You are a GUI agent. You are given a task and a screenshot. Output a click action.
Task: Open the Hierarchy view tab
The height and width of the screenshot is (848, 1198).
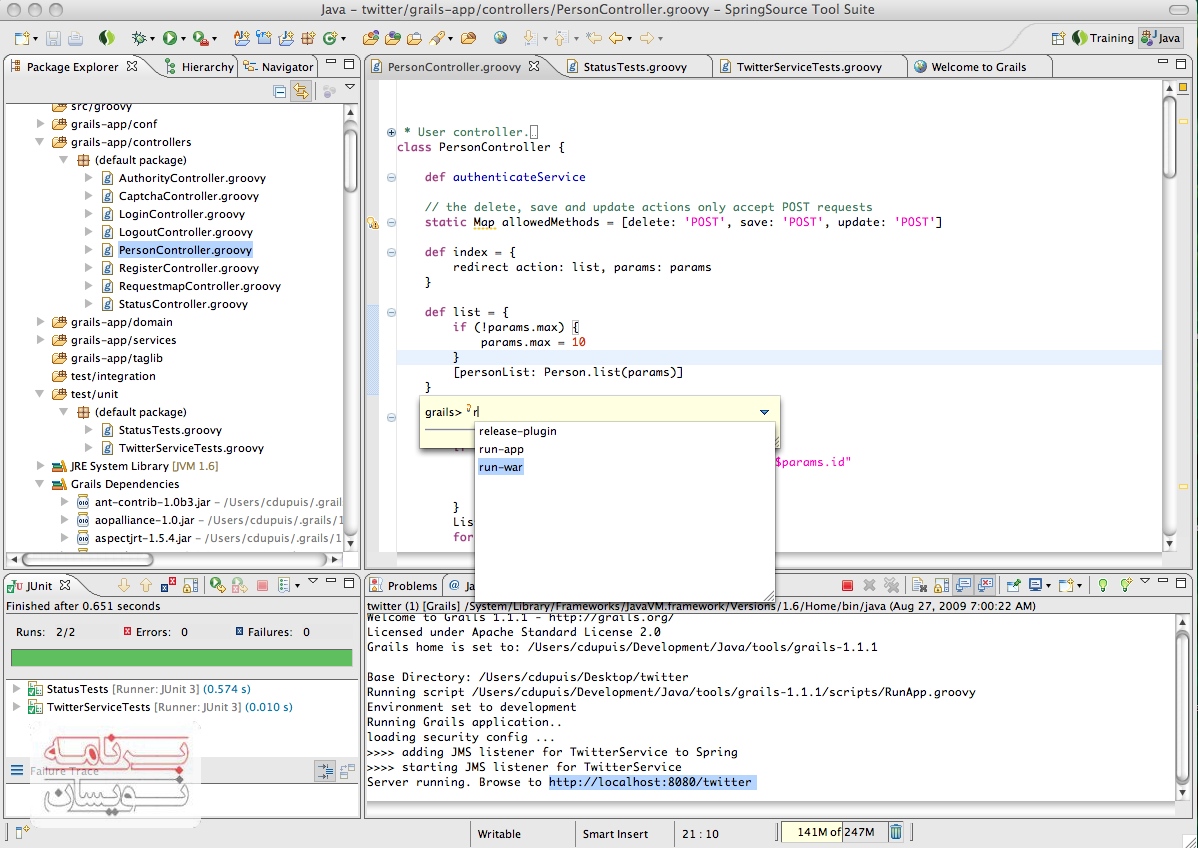(206, 67)
